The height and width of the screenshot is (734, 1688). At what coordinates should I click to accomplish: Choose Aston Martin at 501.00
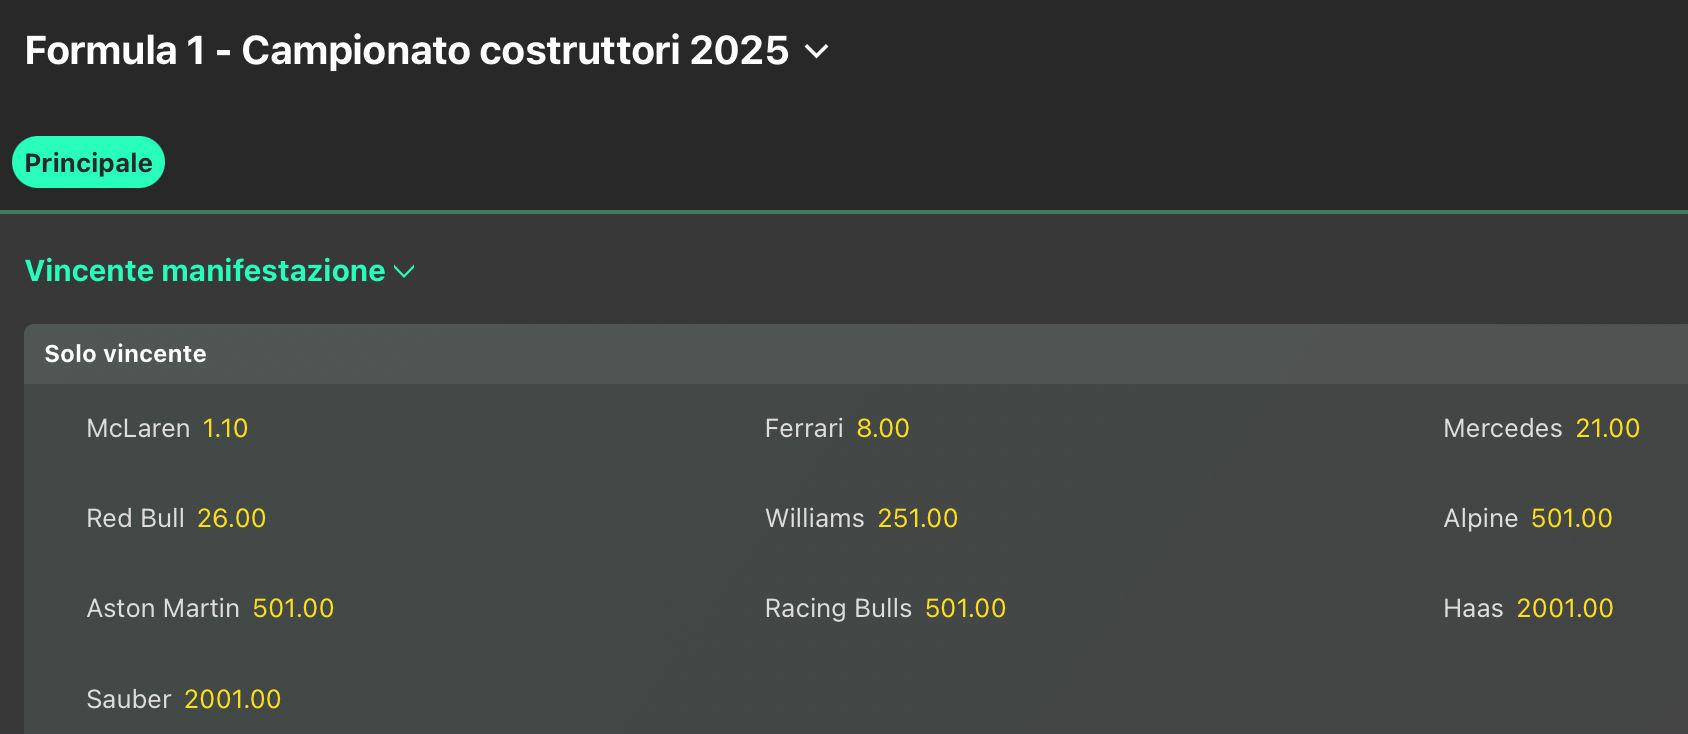293,609
